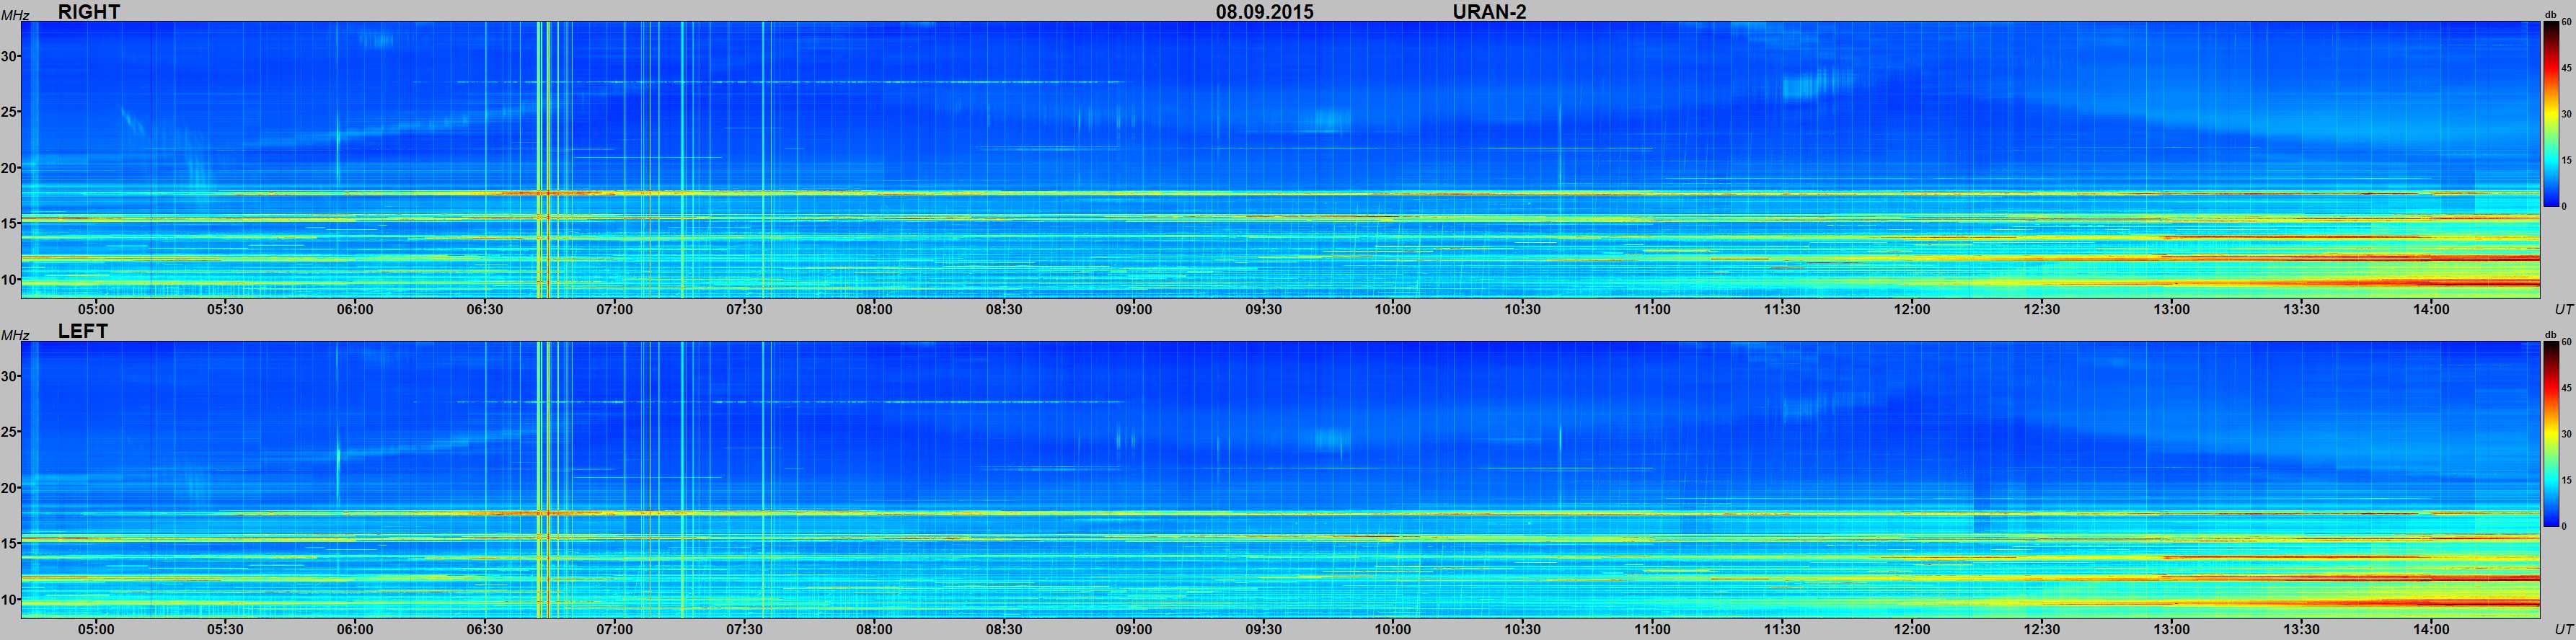The width and height of the screenshot is (2576, 640).
Task: Click the 30 MHz tick on RIGHT panel
Action: [9, 57]
